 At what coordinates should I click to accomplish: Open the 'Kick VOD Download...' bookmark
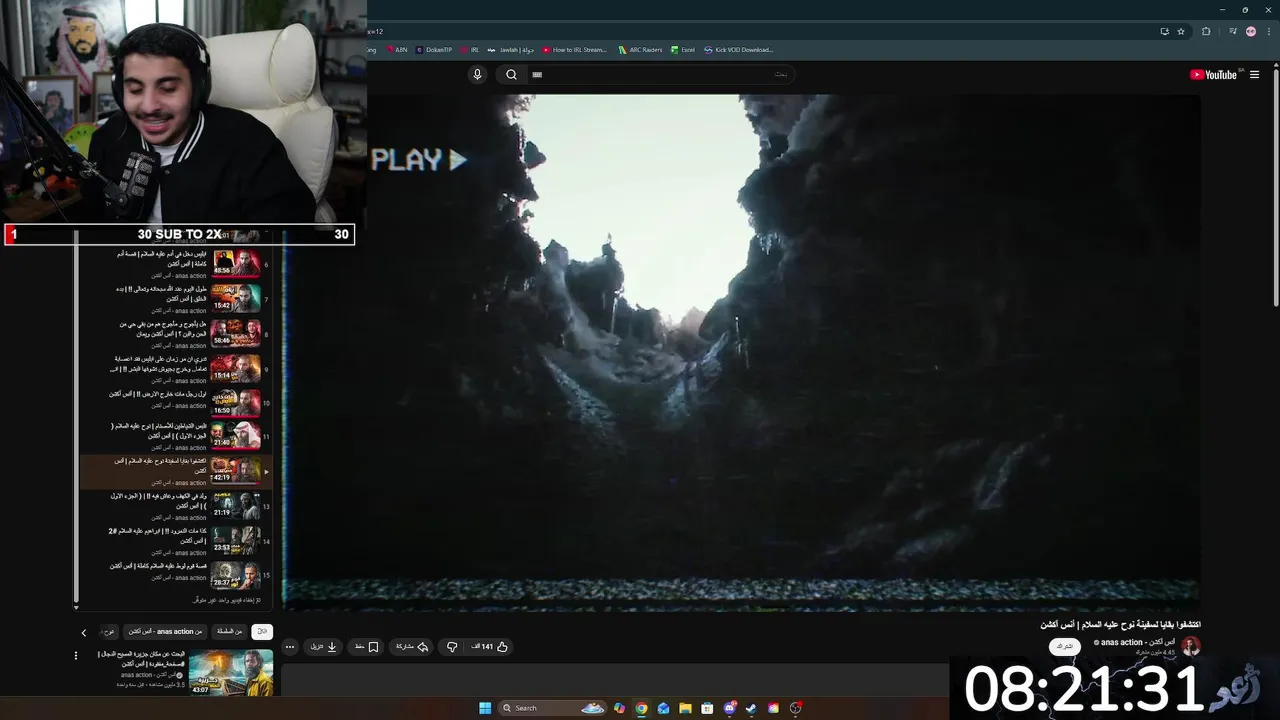coord(739,49)
